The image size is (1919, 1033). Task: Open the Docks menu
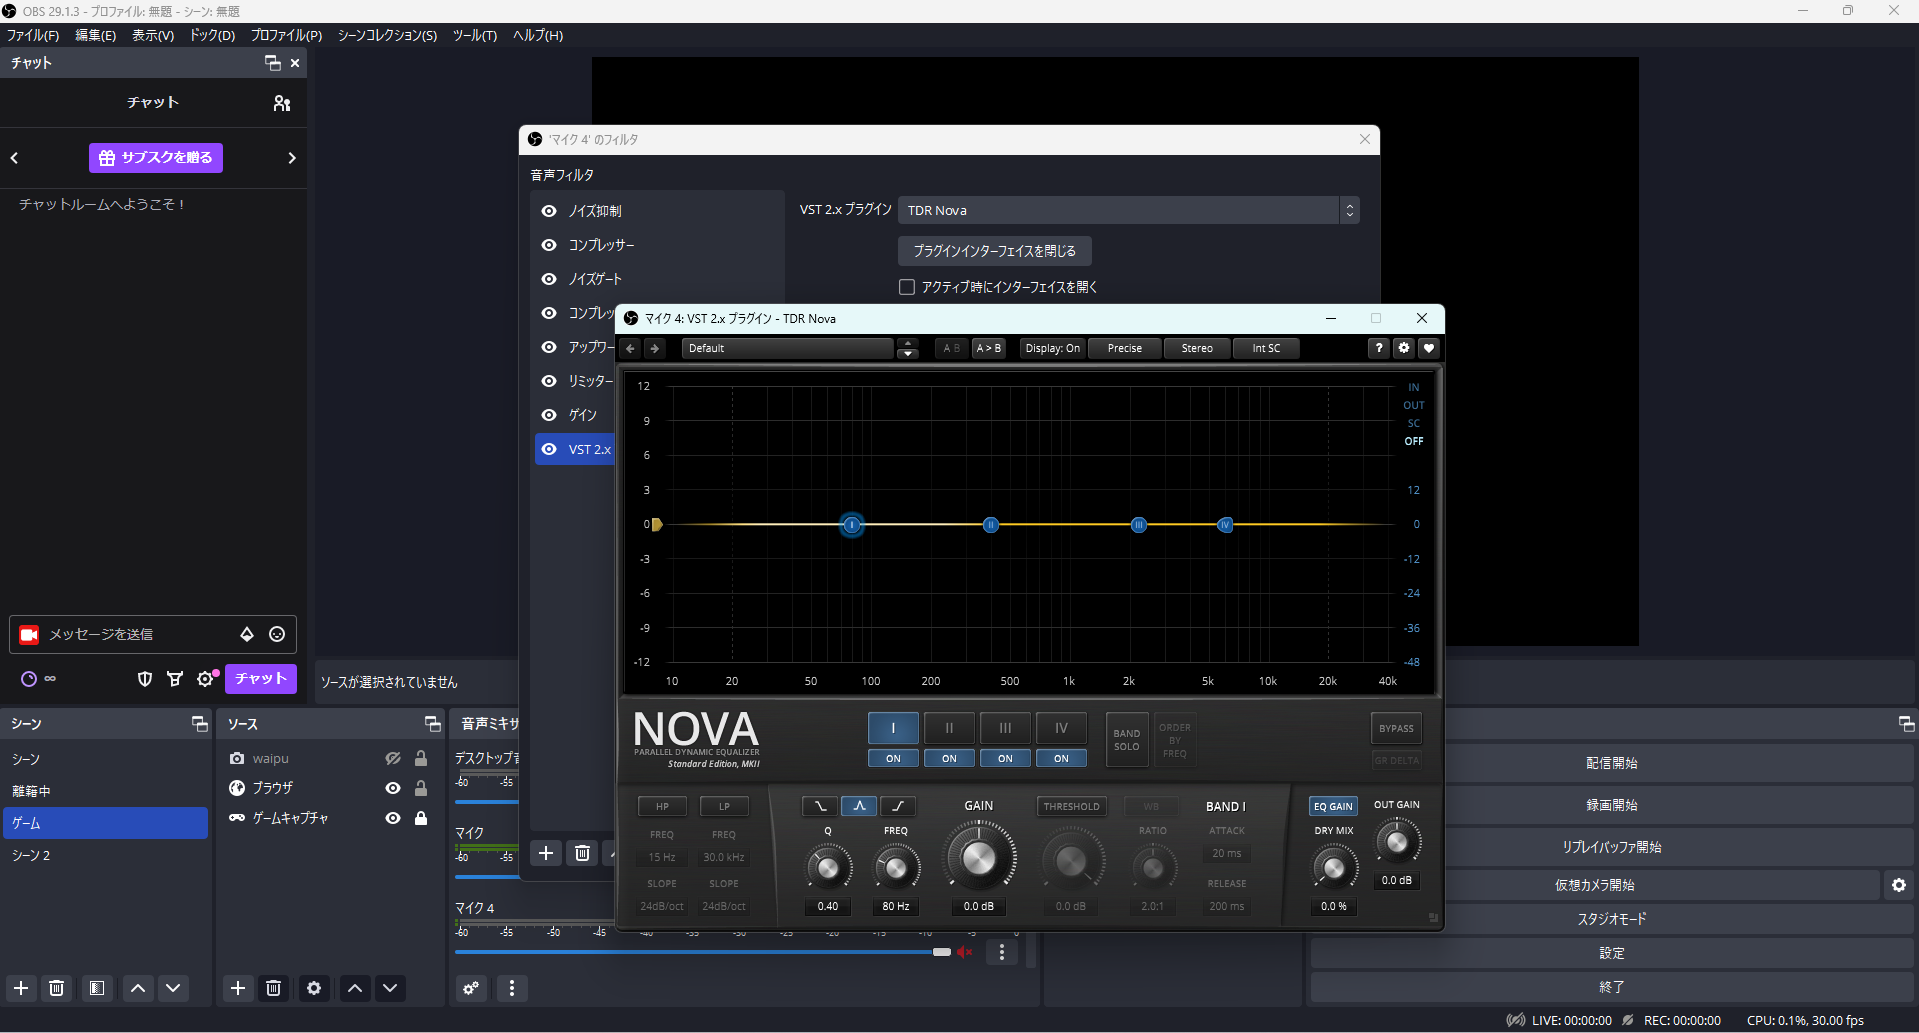(x=212, y=35)
